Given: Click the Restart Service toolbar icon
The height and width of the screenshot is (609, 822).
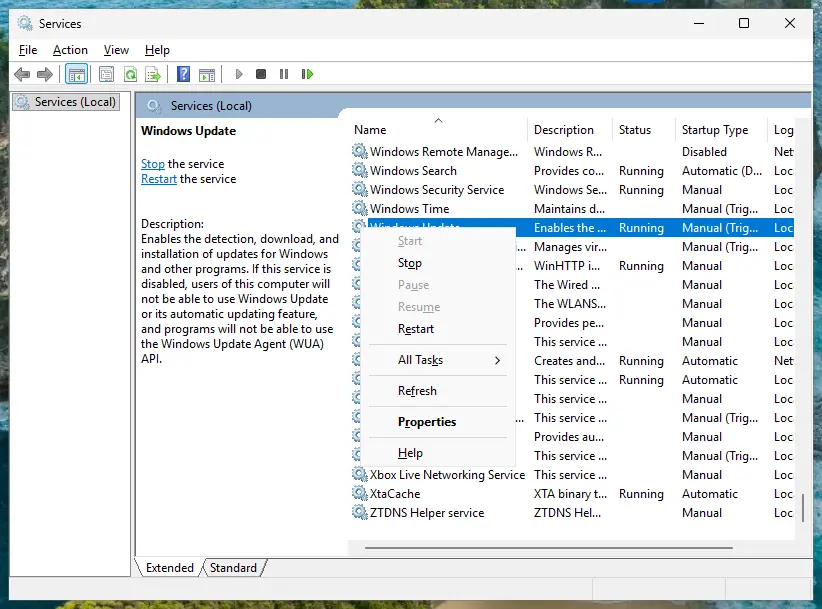Looking at the screenshot, I should pyautogui.click(x=307, y=74).
